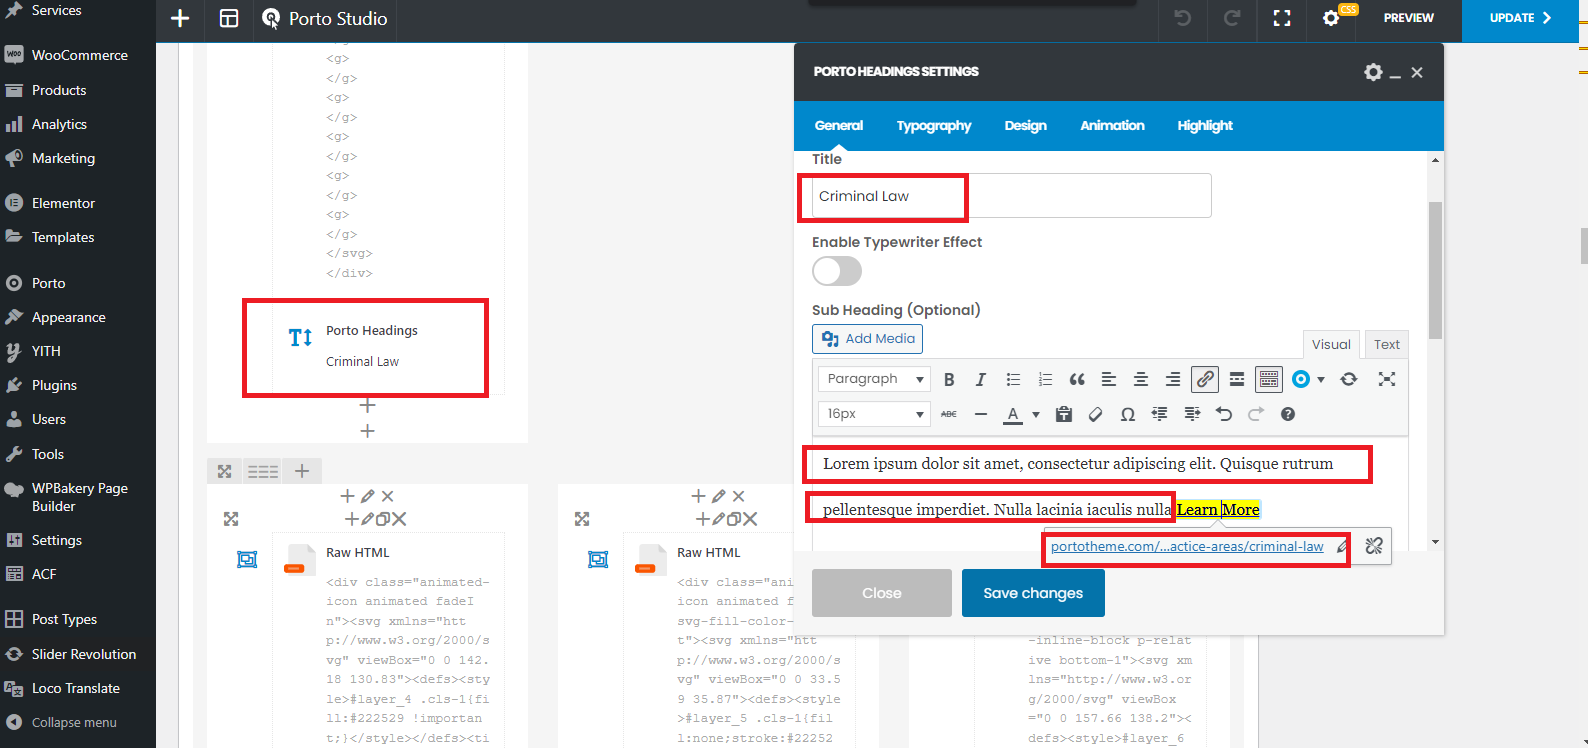Increase paragraph indent

point(1192,414)
